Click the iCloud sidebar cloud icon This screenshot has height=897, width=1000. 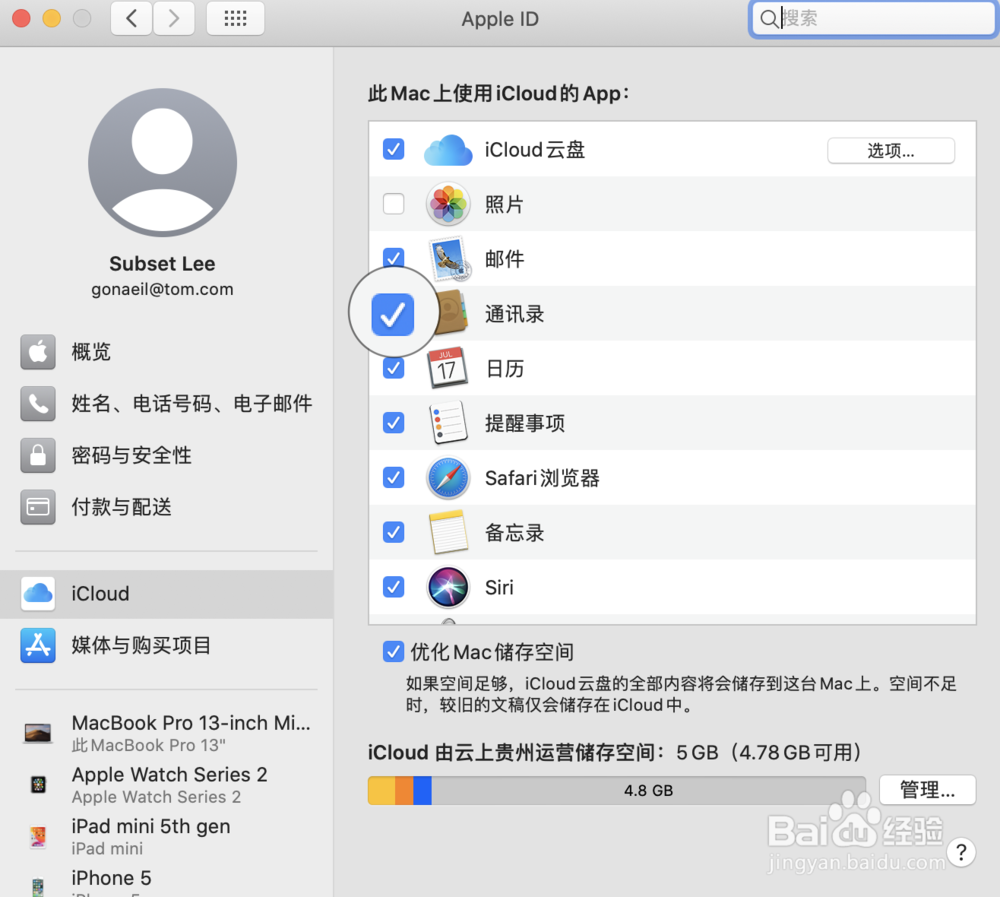38,593
